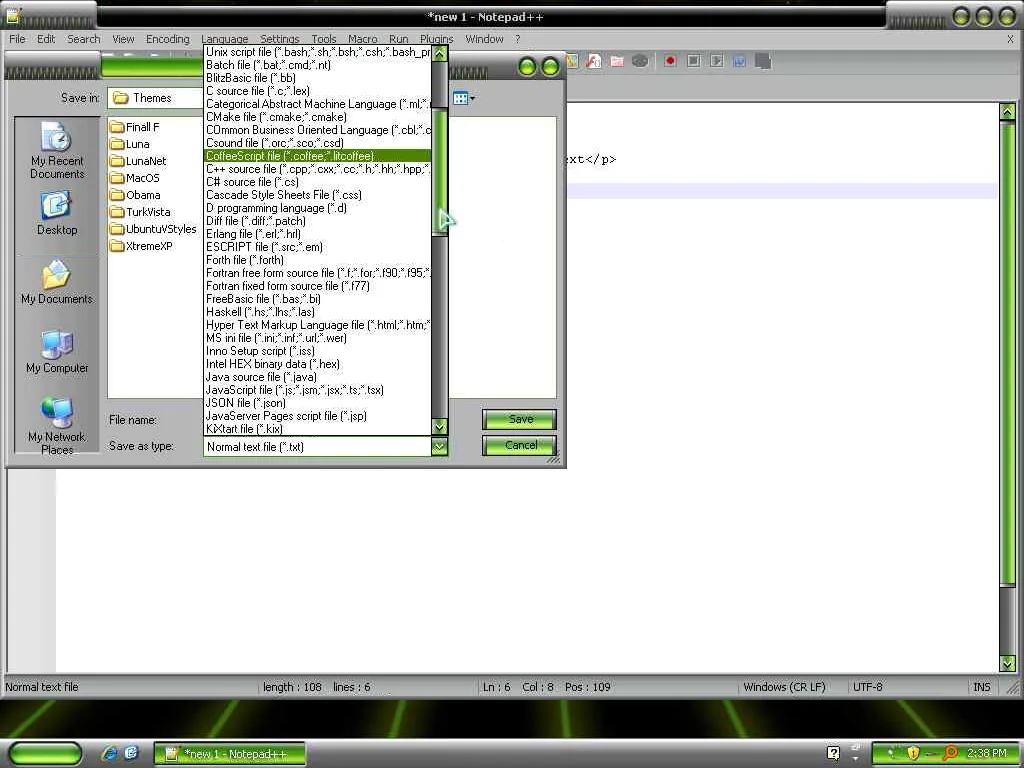Click editor vertical scrollbar up arrow

coord(1007,111)
